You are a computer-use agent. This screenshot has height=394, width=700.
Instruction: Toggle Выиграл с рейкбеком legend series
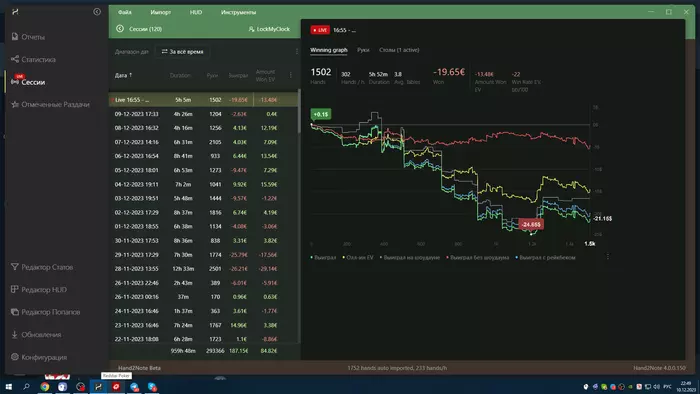coord(545,257)
